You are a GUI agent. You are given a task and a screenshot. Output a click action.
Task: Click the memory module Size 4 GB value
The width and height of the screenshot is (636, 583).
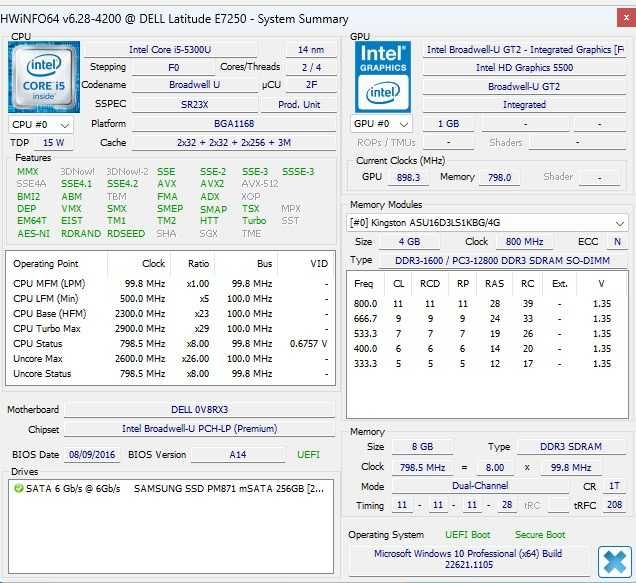(x=409, y=242)
